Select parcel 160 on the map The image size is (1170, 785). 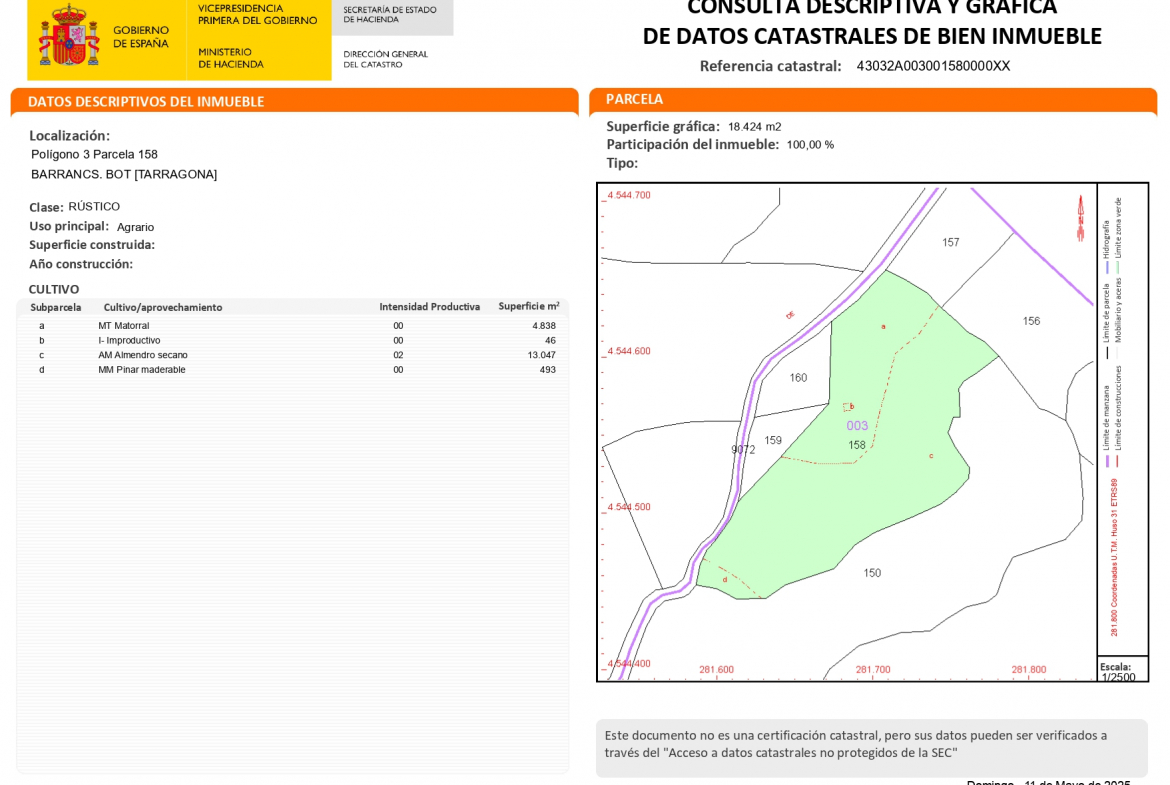798,378
